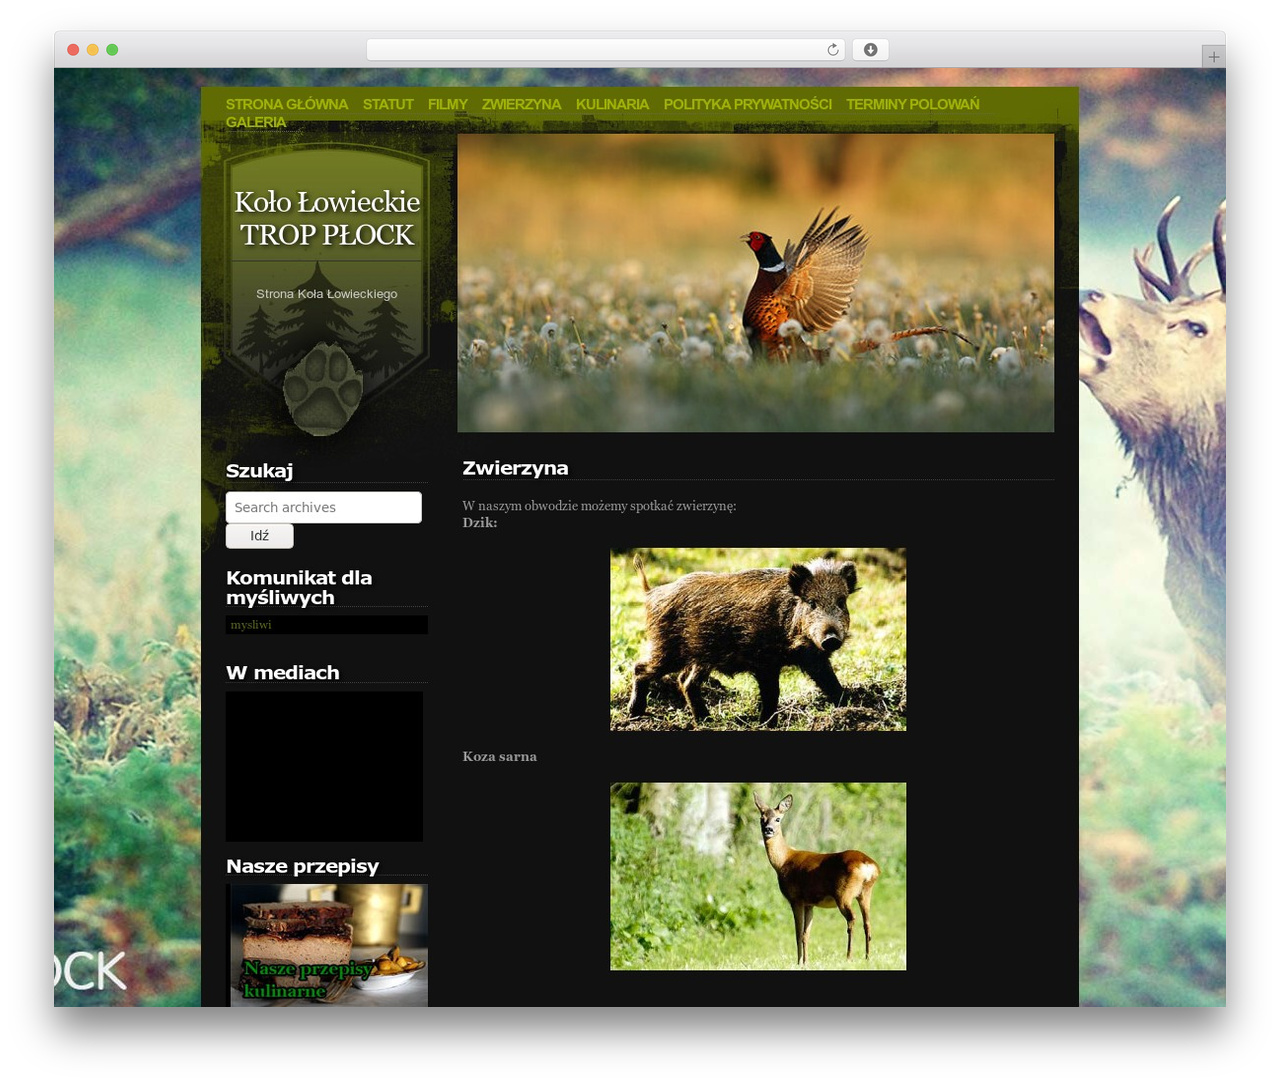Screen dimensions: 1280x1084
Task: Select ZWIERZYNA in the navigation
Action: click(521, 104)
